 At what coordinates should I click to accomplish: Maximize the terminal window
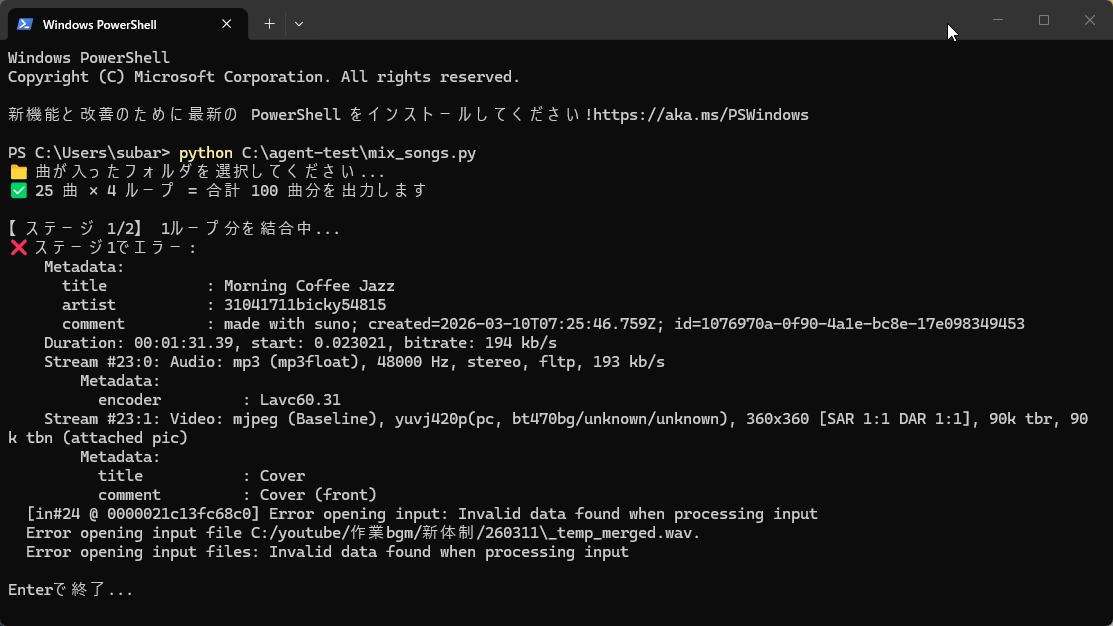[x=1044, y=20]
